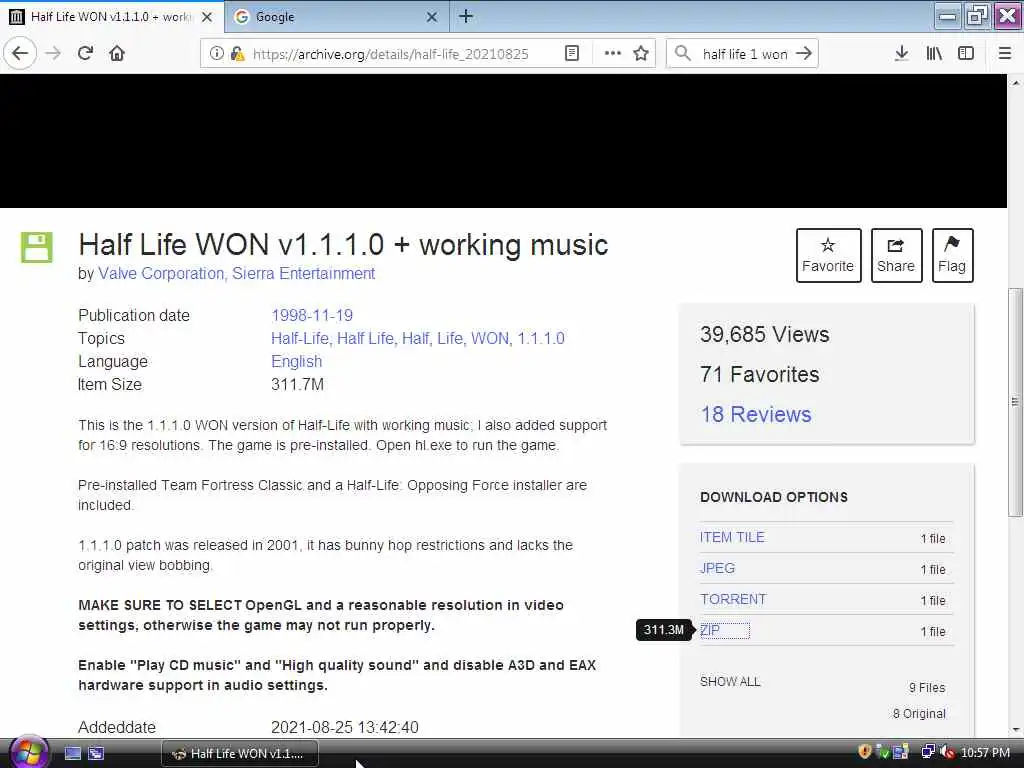Image resolution: width=1024 pixels, height=768 pixels.
Task: View site information icon in address bar
Action: [216, 54]
